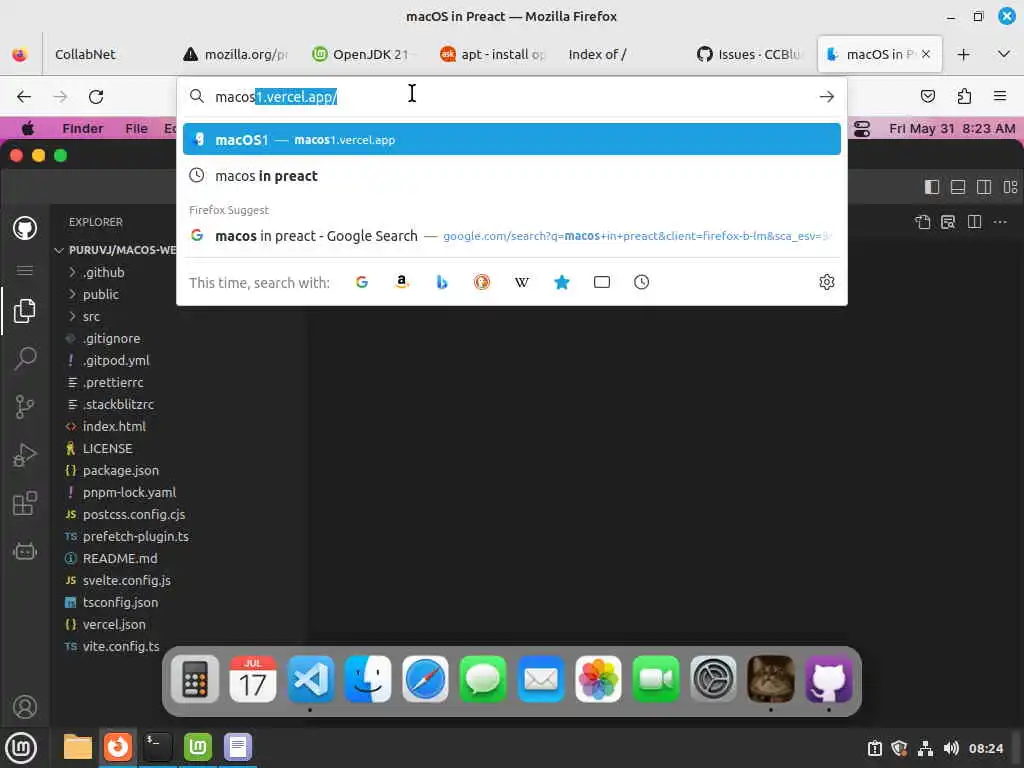This screenshot has width=1024, height=768.
Task: Open search settings gear in urlbar dropdown
Action: [827, 282]
